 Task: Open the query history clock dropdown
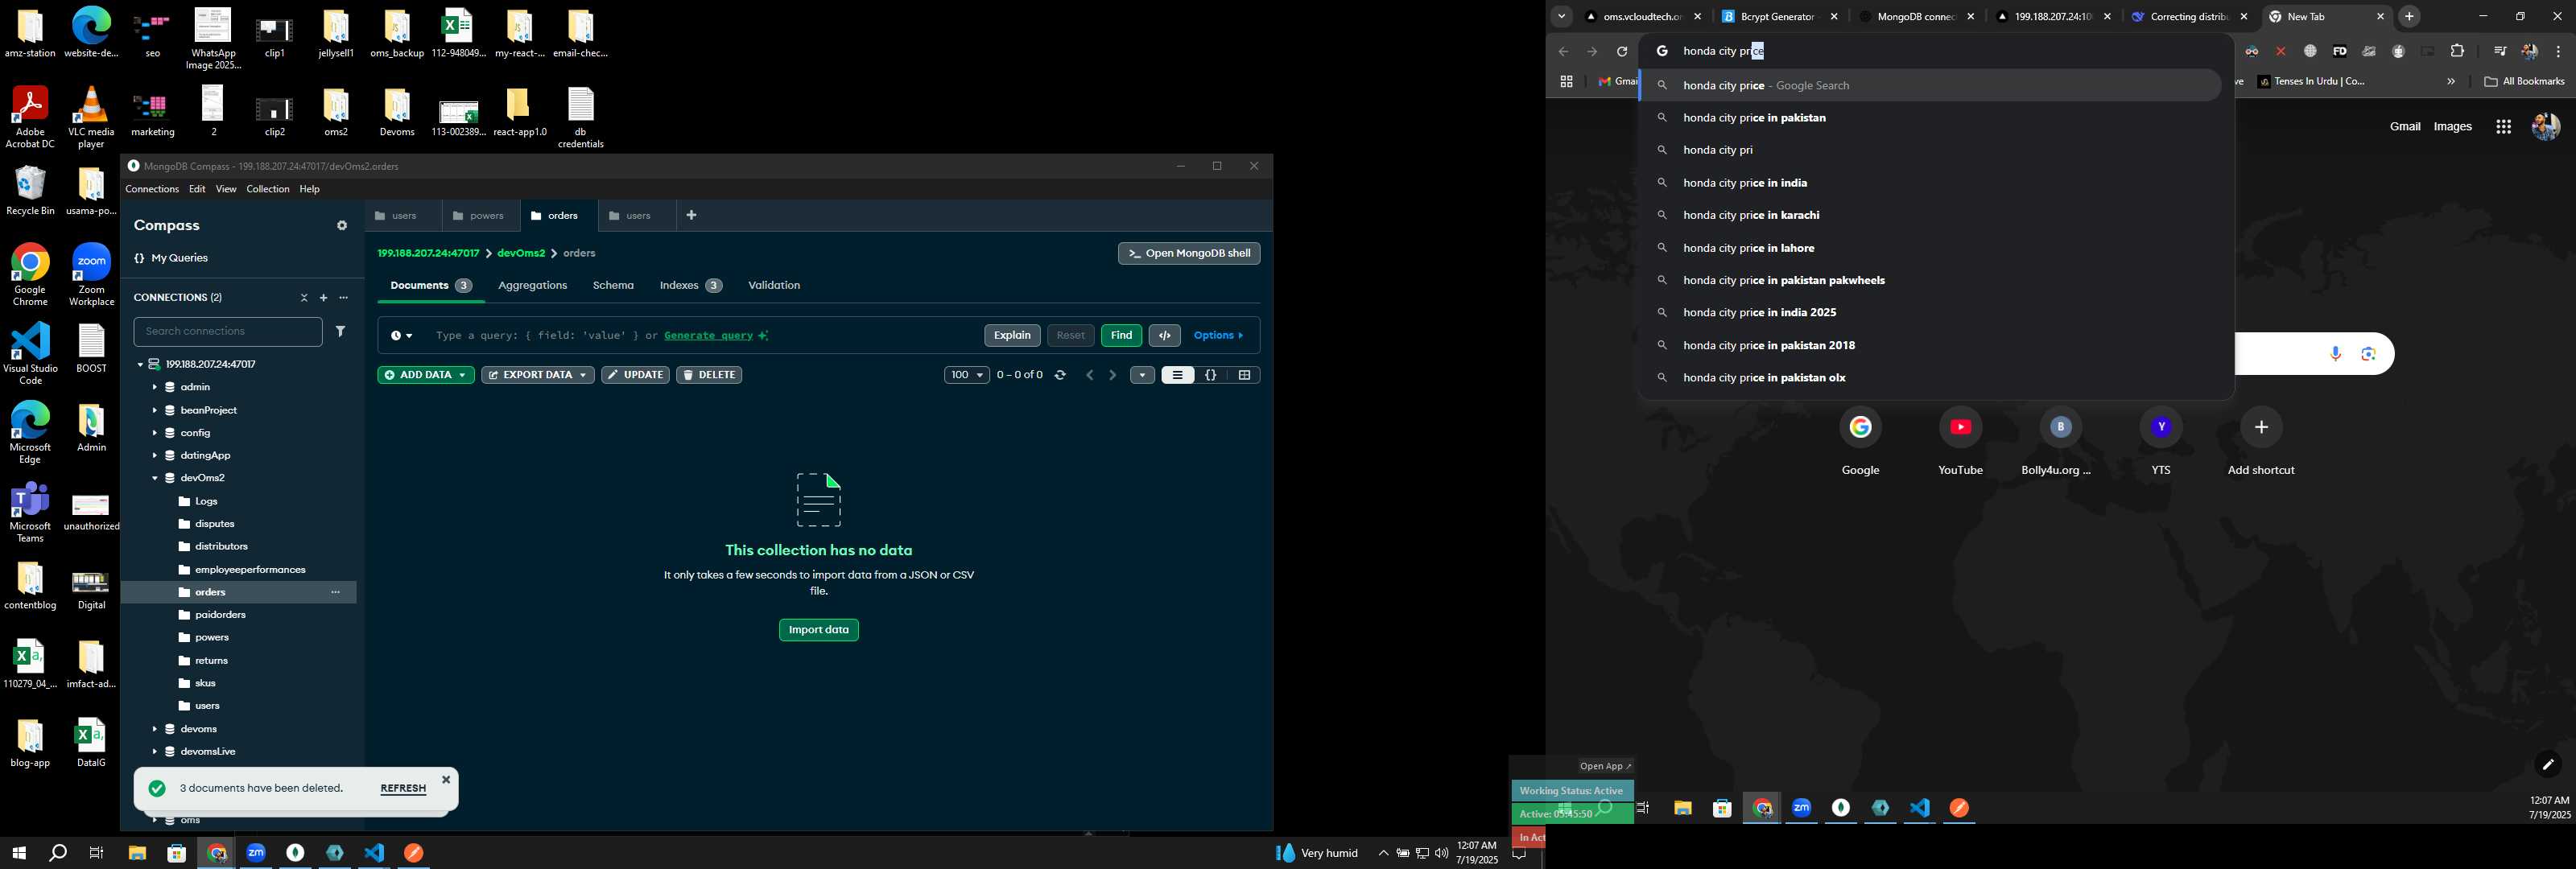(x=401, y=336)
